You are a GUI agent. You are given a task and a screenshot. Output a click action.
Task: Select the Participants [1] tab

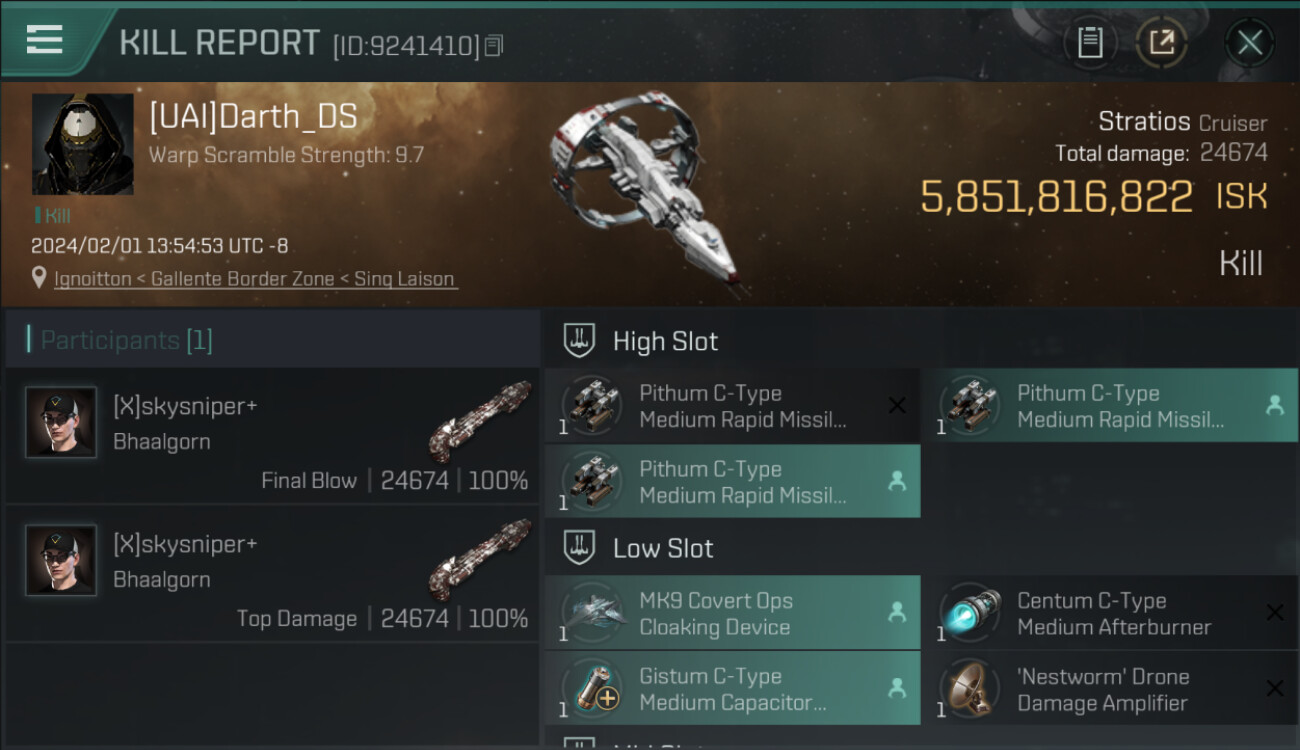[126, 340]
